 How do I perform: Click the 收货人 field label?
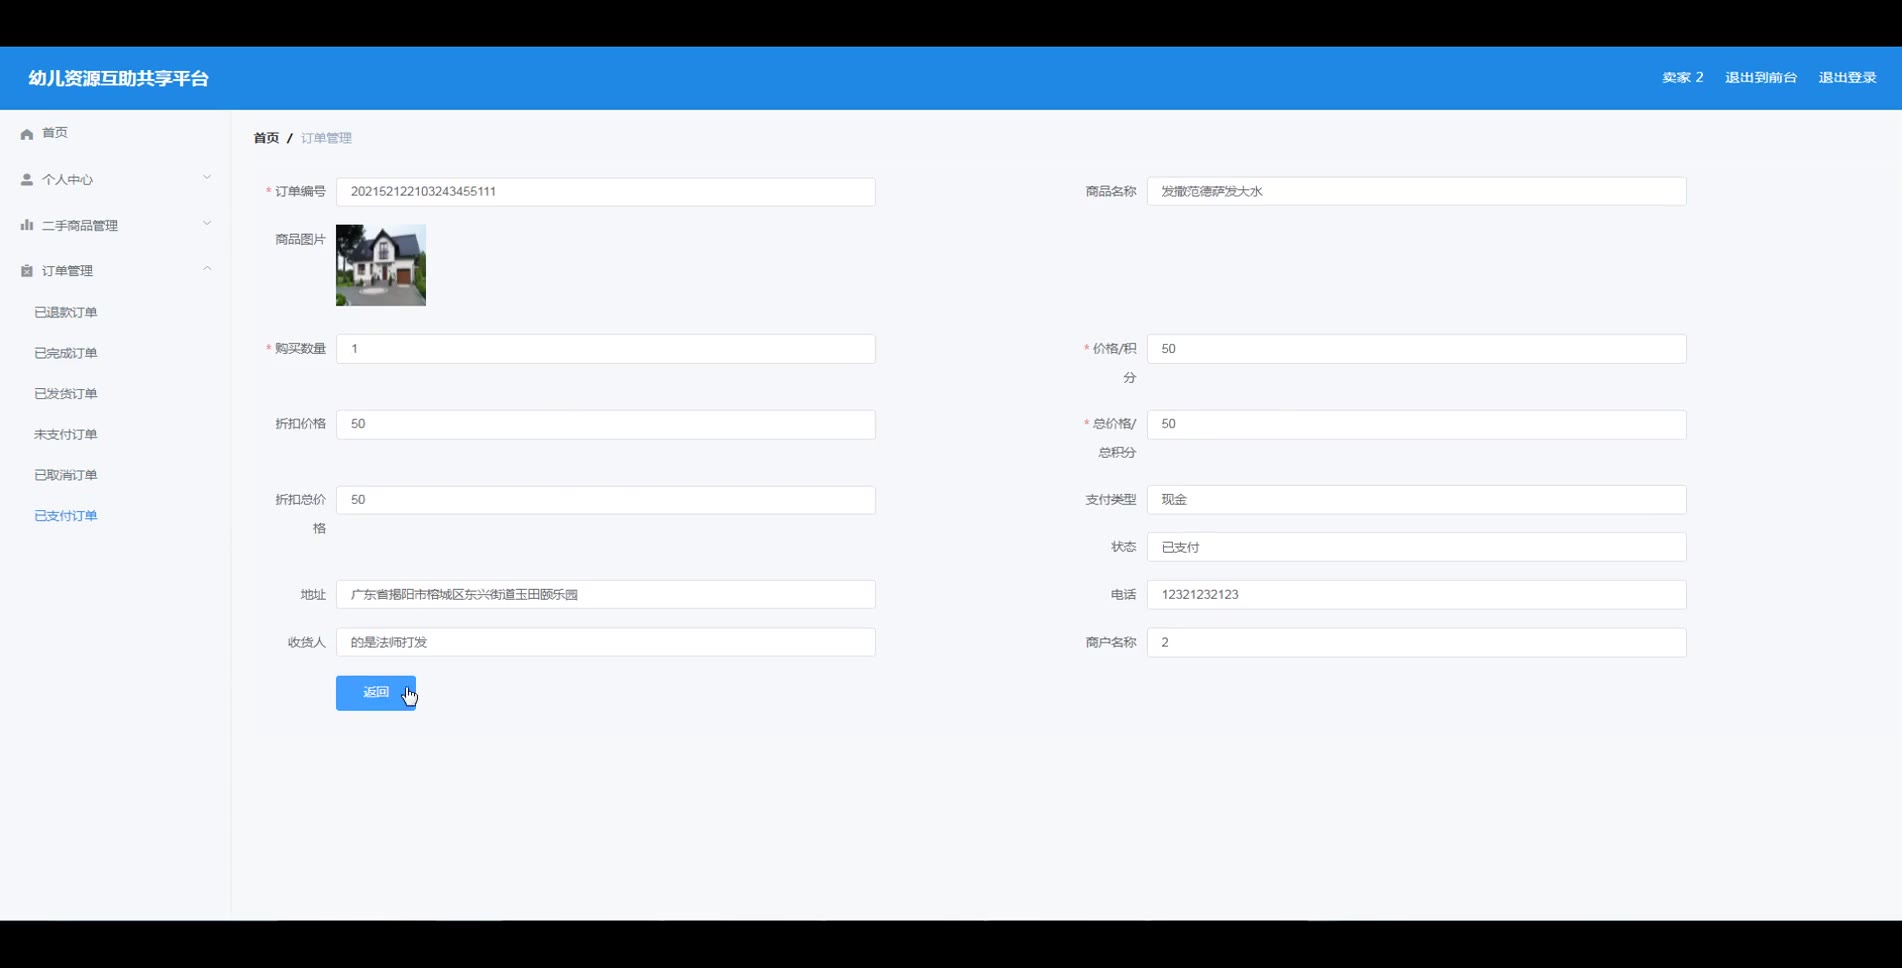tap(306, 643)
